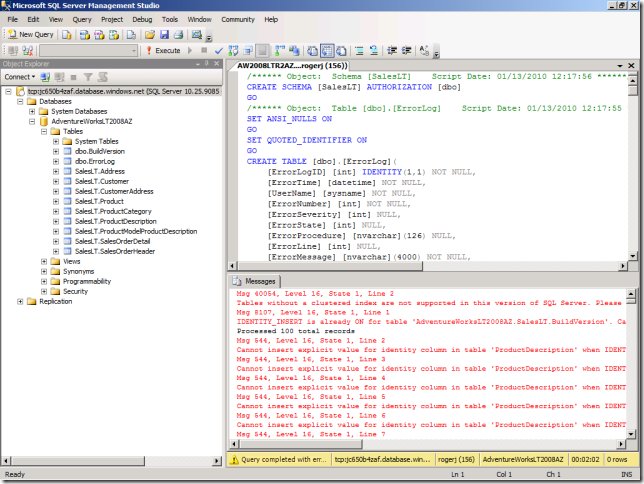Click Uncomment Selected Lines icon

pos(374,51)
